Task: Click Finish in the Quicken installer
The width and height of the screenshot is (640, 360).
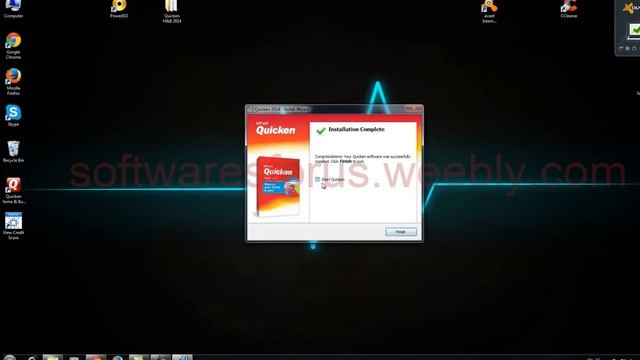Action: [x=401, y=232]
